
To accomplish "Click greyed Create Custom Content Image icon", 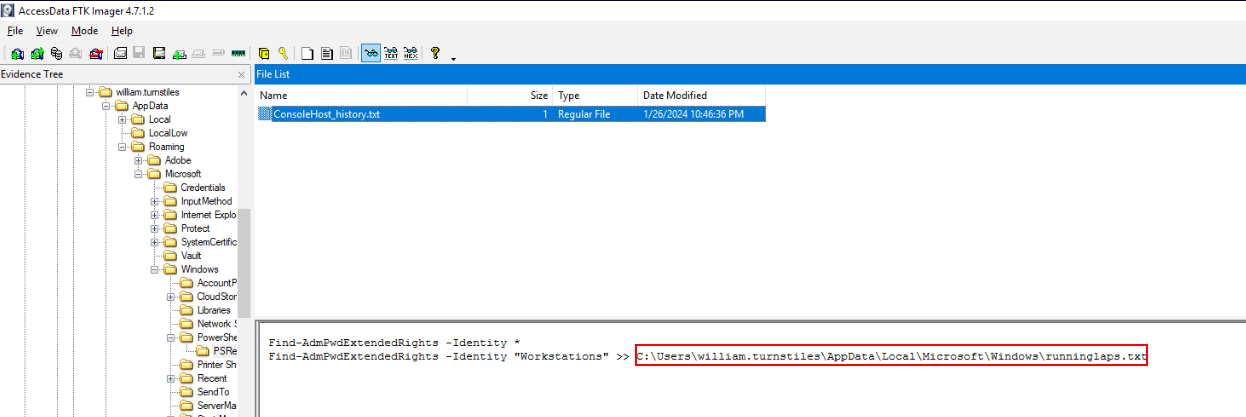I will point(198,53).
